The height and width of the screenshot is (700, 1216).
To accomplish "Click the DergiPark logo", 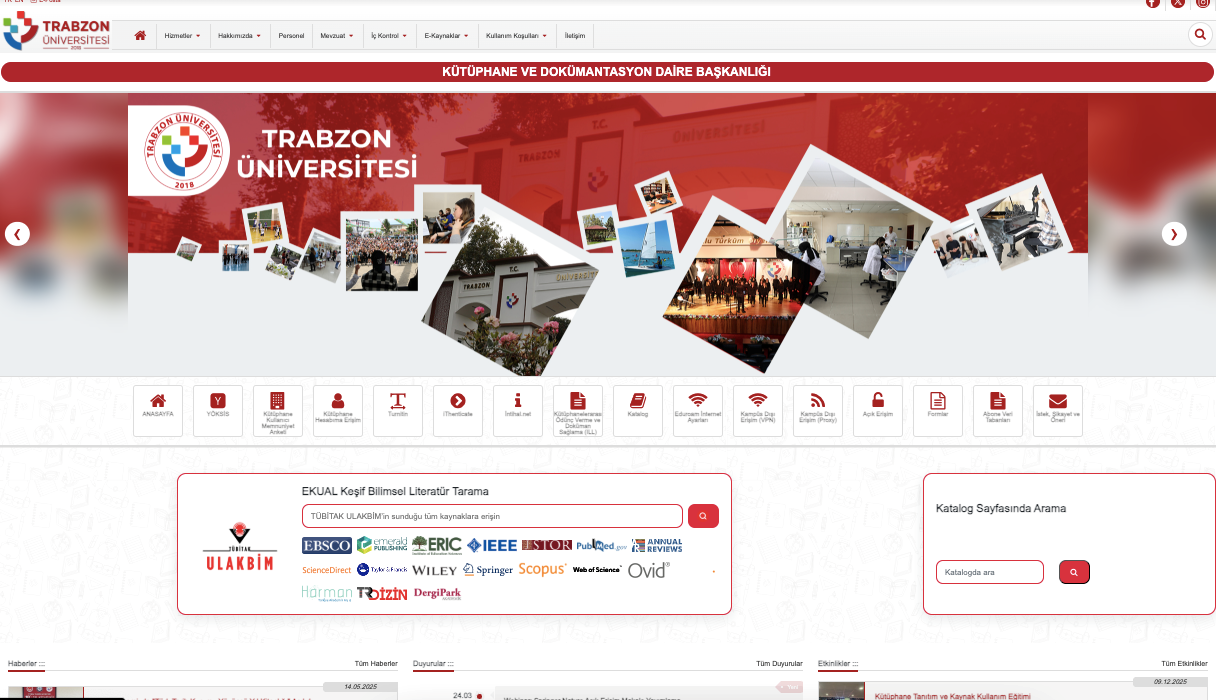I will (437, 593).
